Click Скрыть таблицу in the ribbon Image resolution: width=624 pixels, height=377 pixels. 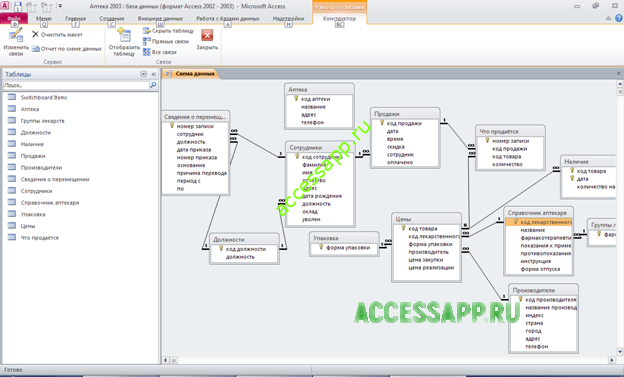168,31
